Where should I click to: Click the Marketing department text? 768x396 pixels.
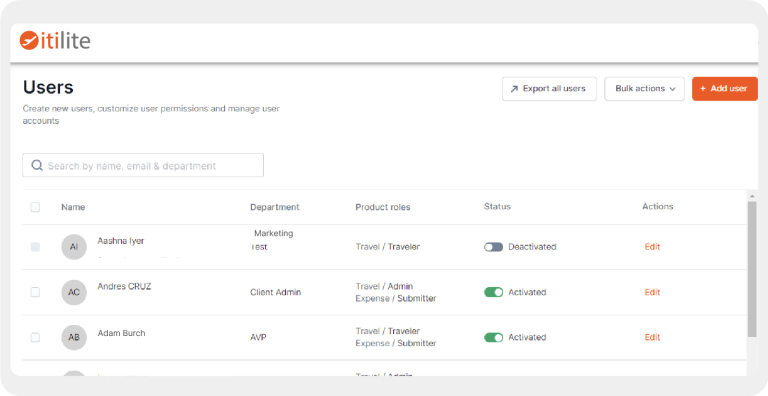pyautogui.click(x=273, y=233)
